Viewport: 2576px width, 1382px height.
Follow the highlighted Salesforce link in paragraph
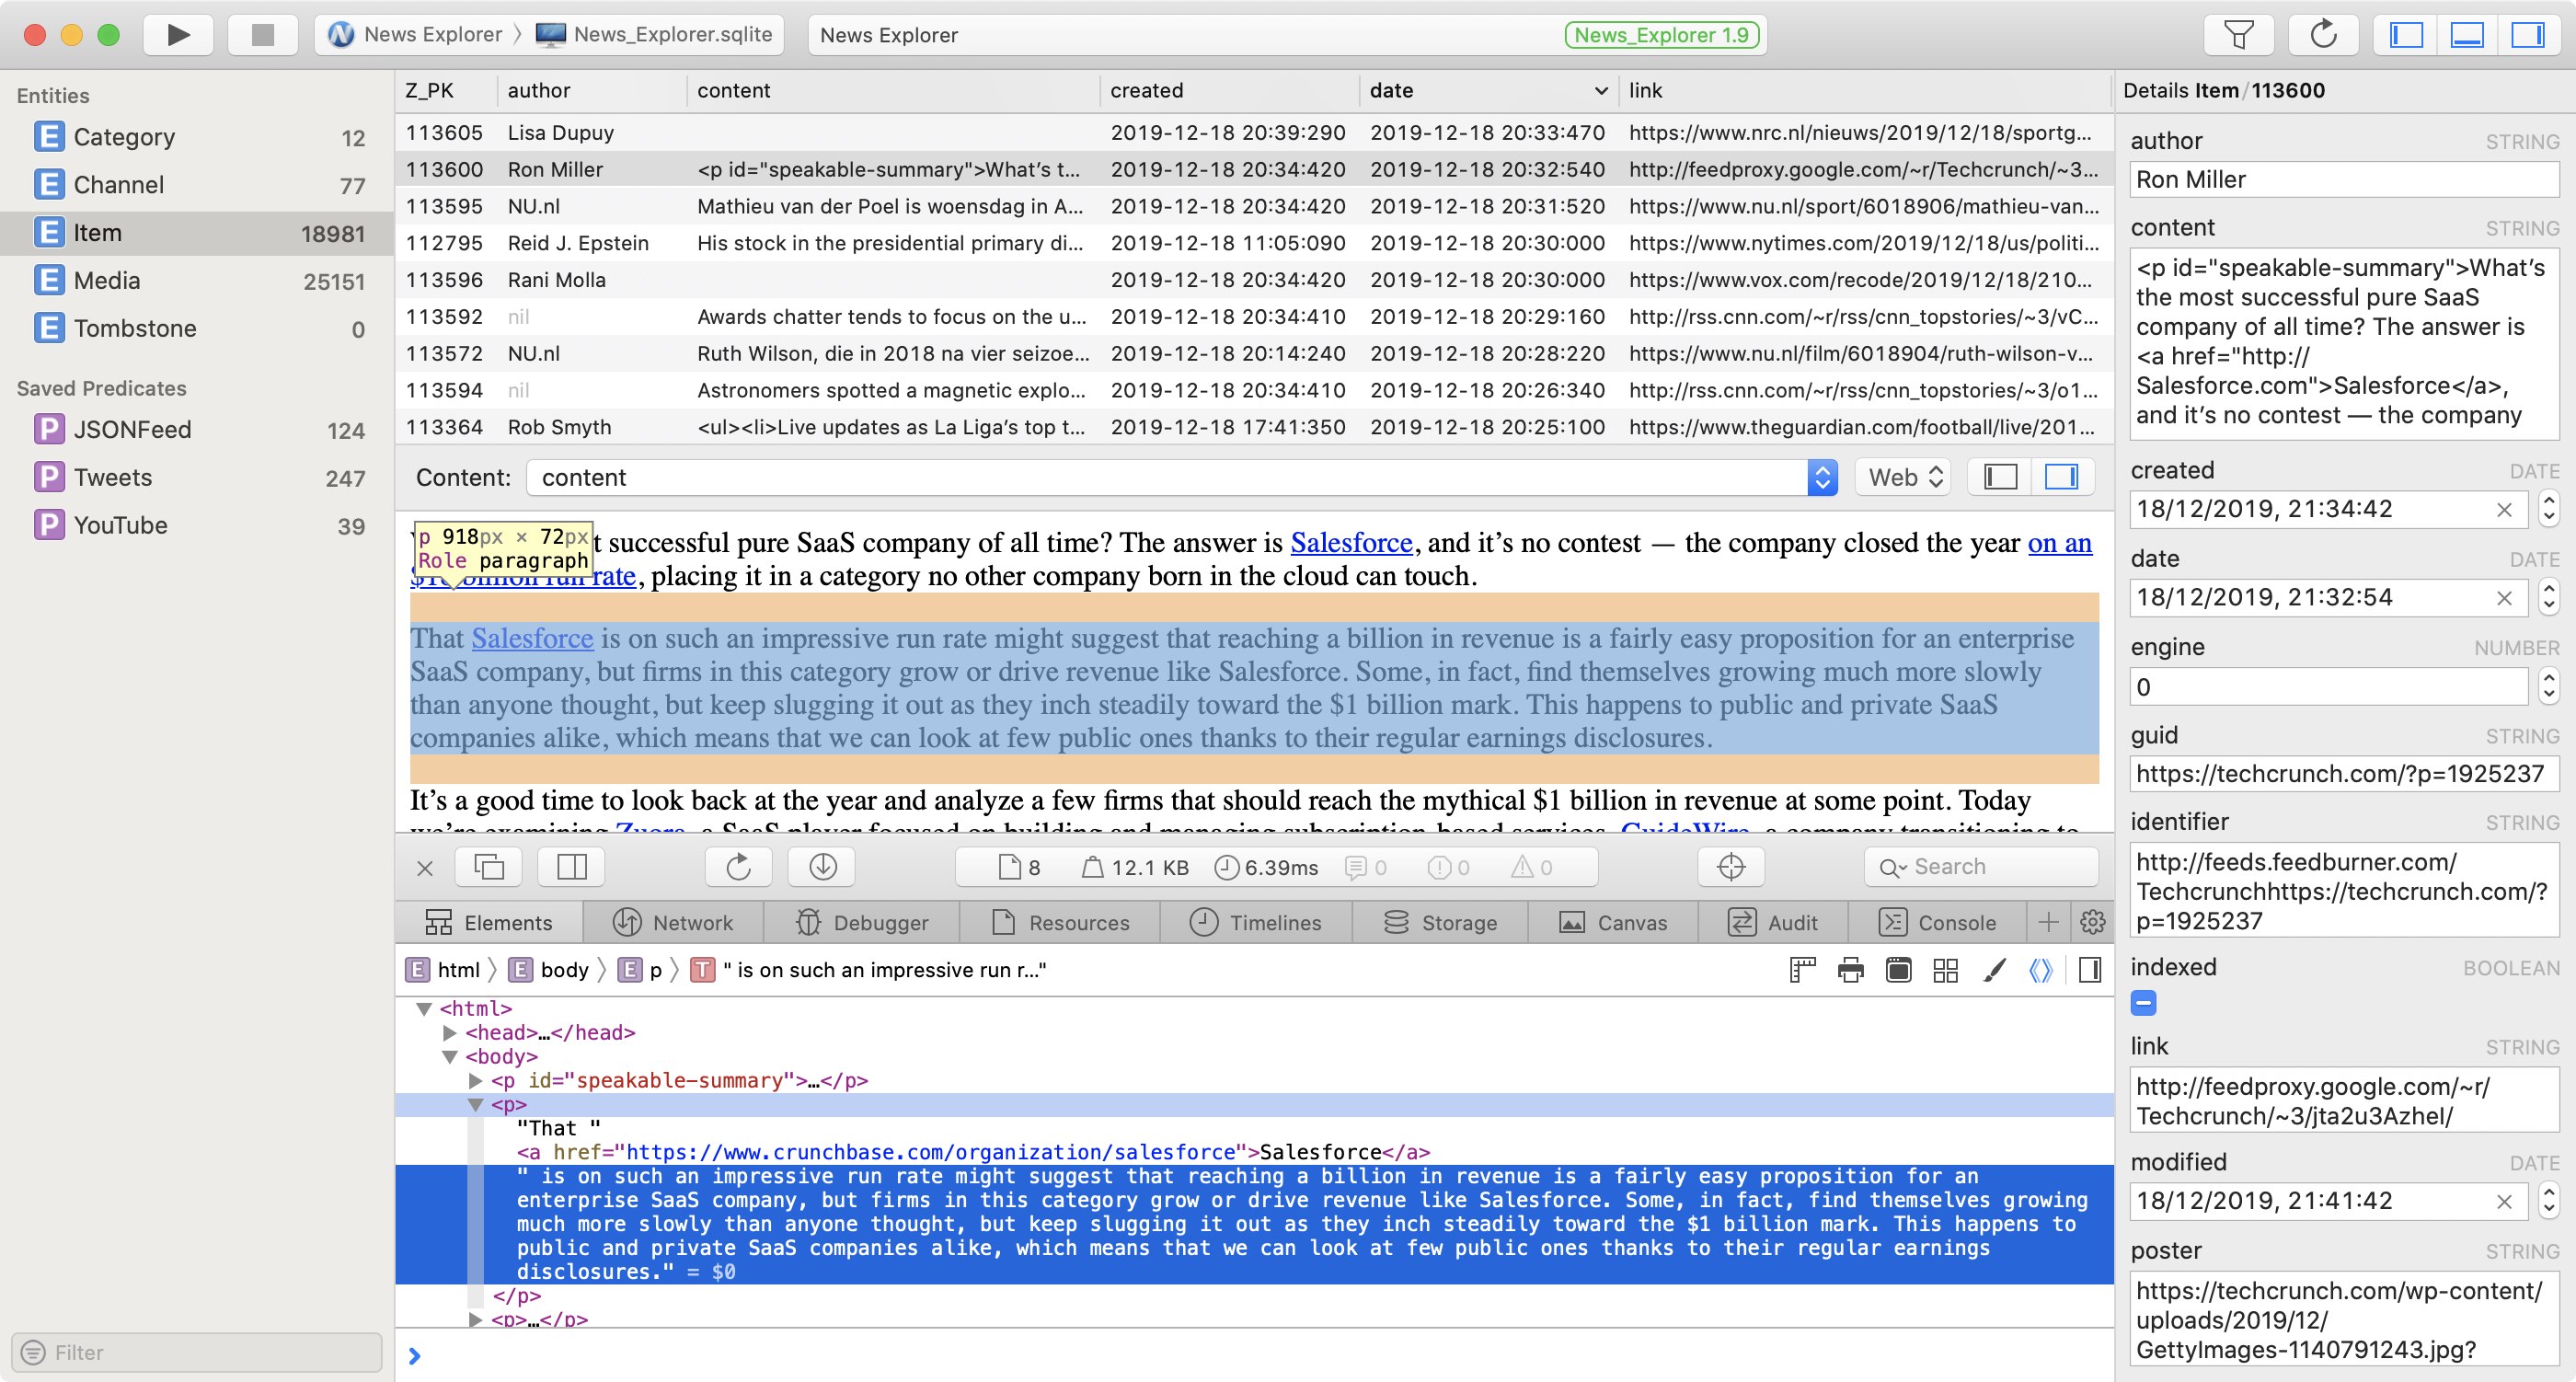point(532,639)
